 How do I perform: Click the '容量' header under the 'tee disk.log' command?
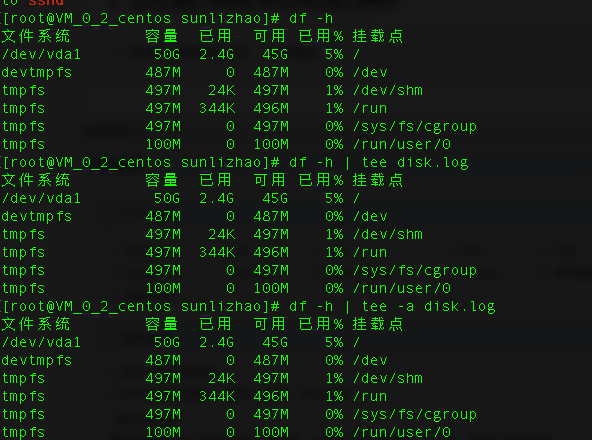[x=162, y=181]
